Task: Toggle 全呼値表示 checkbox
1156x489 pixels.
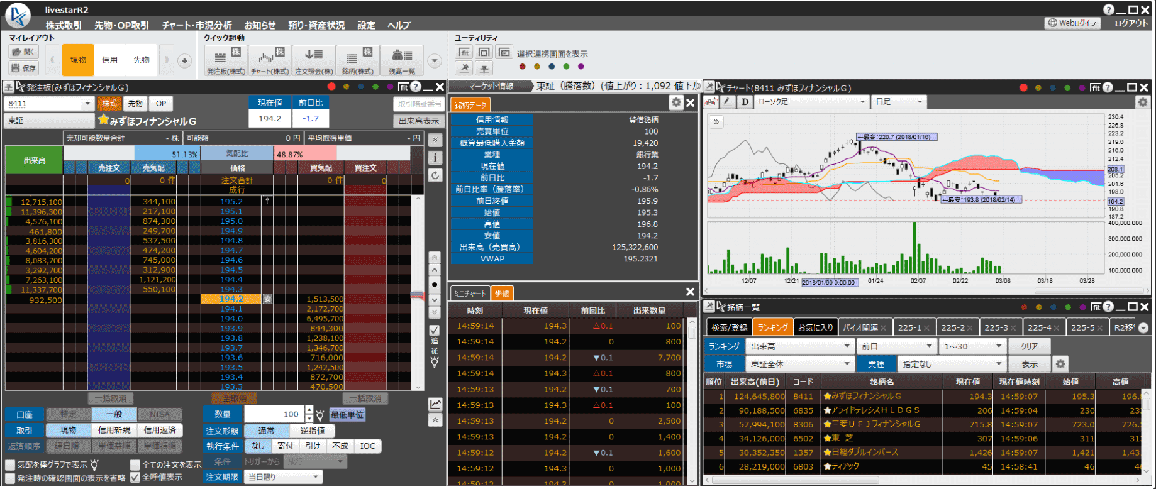Action: tap(134, 477)
